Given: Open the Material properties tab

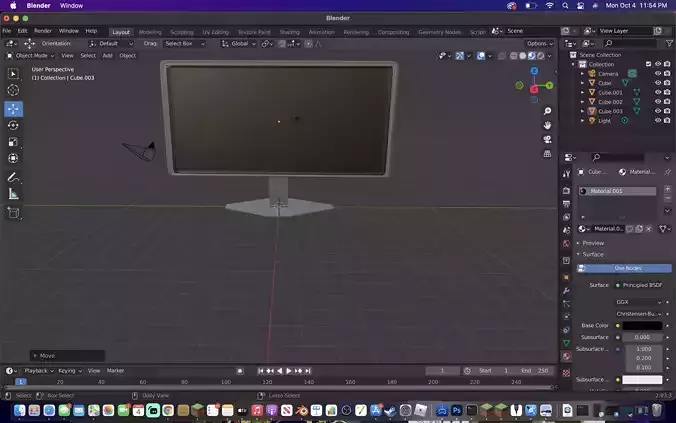Looking at the screenshot, I should click(x=566, y=357).
